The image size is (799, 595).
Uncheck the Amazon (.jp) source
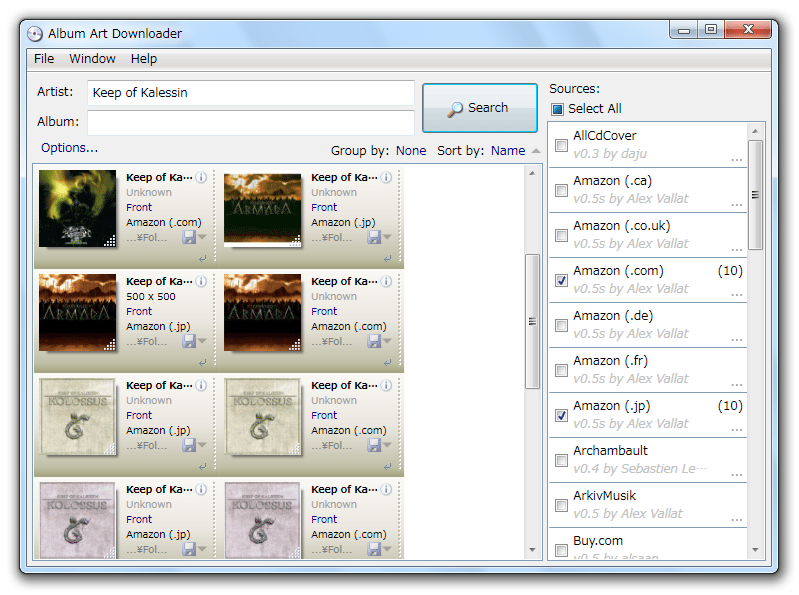561,415
